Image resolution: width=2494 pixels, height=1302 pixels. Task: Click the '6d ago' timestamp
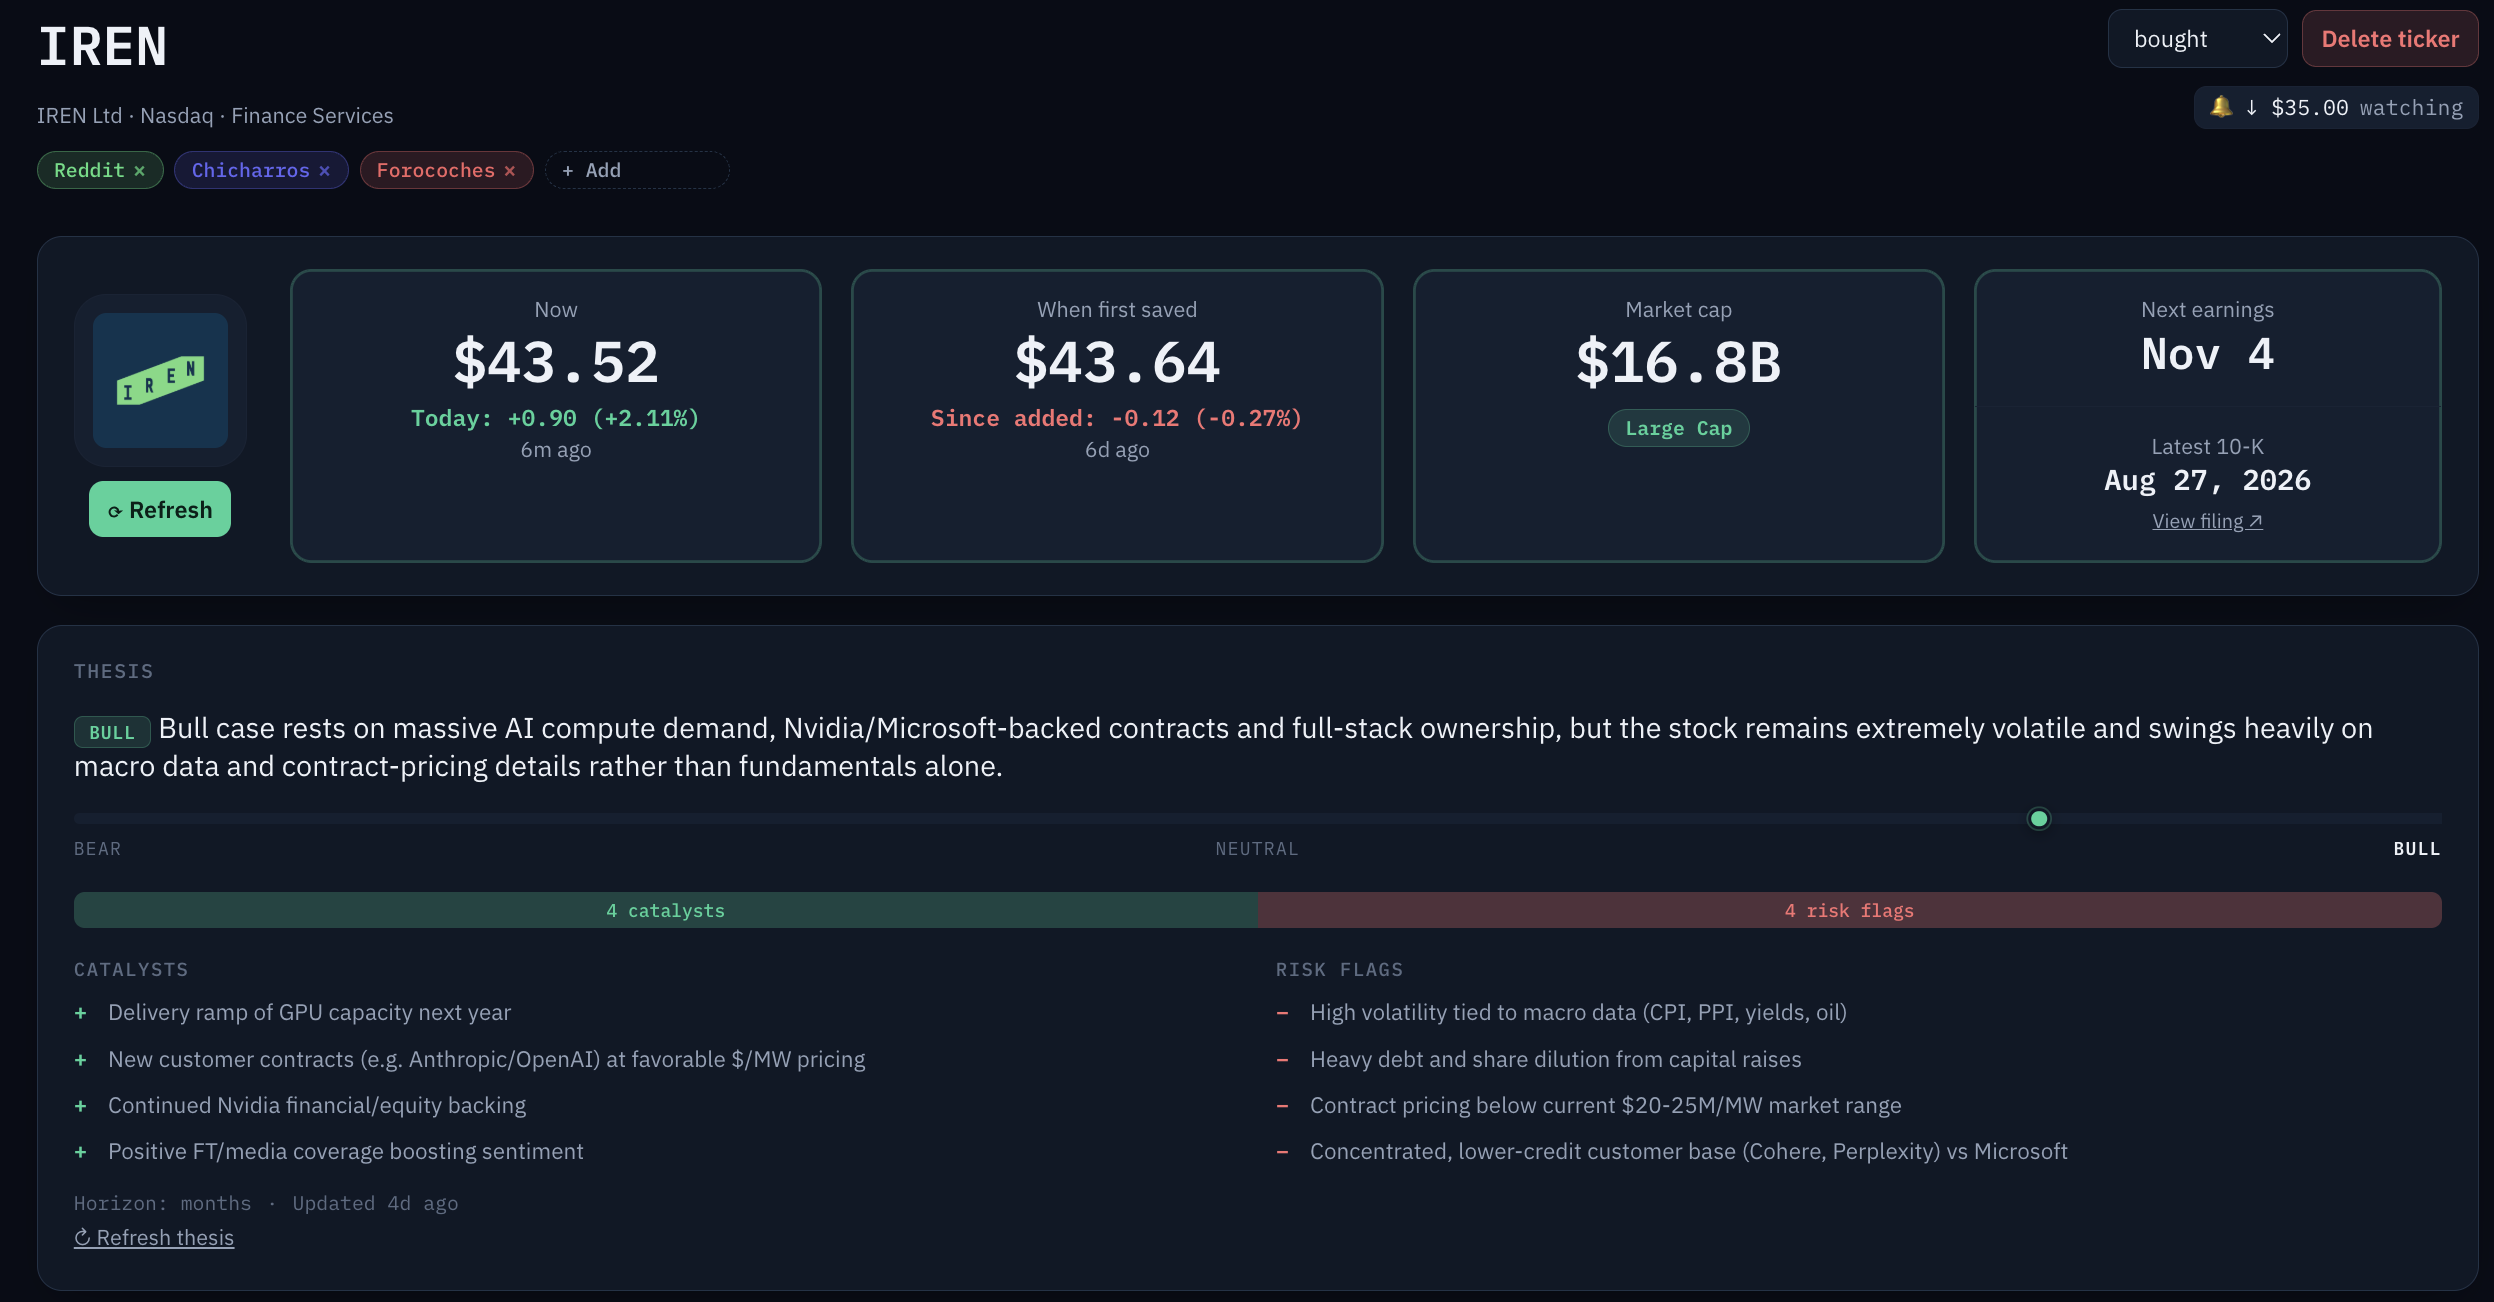[1117, 450]
